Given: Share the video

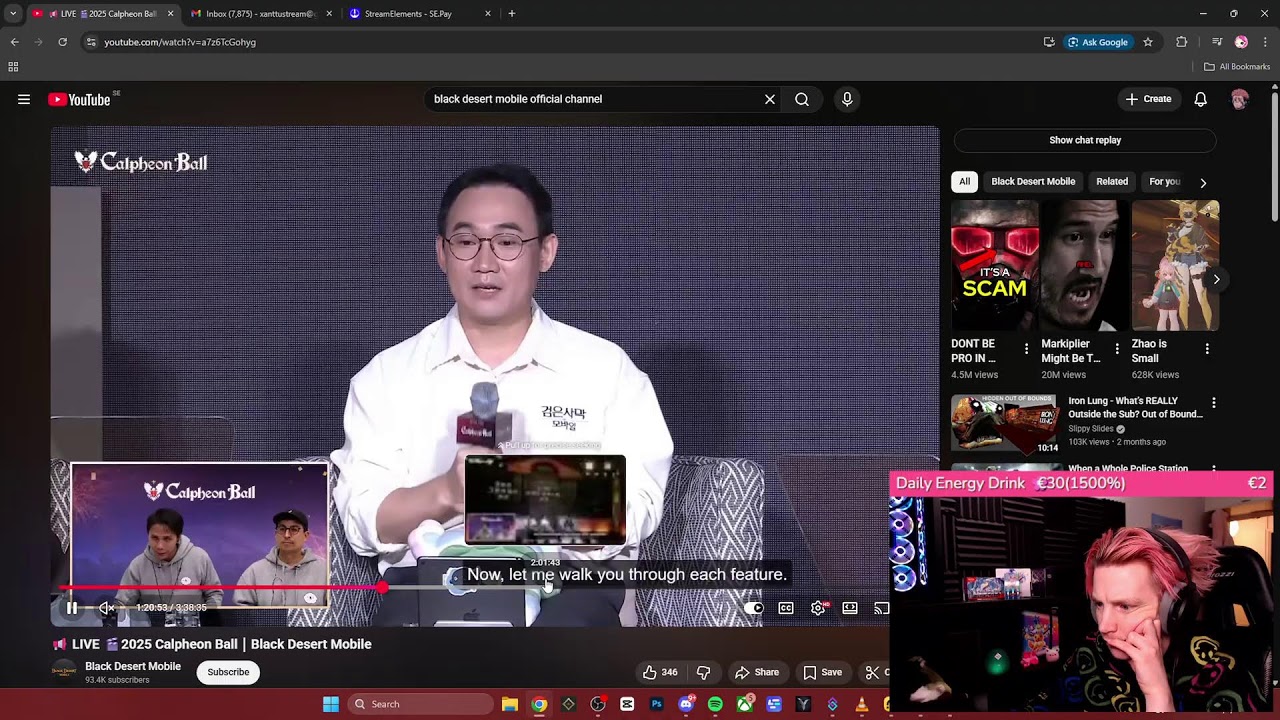Looking at the screenshot, I should [756, 672].
